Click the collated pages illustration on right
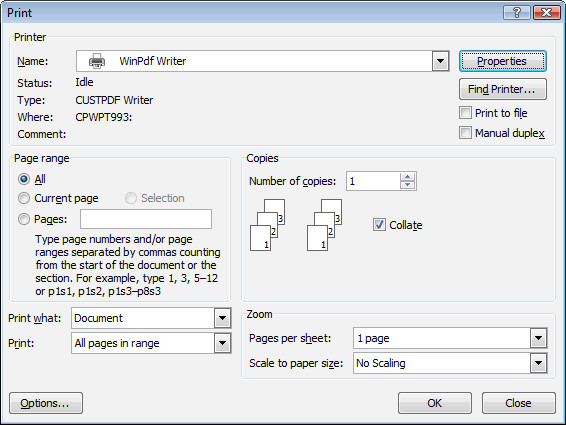Screen dimensions: 566x425 tap(324, 225)
